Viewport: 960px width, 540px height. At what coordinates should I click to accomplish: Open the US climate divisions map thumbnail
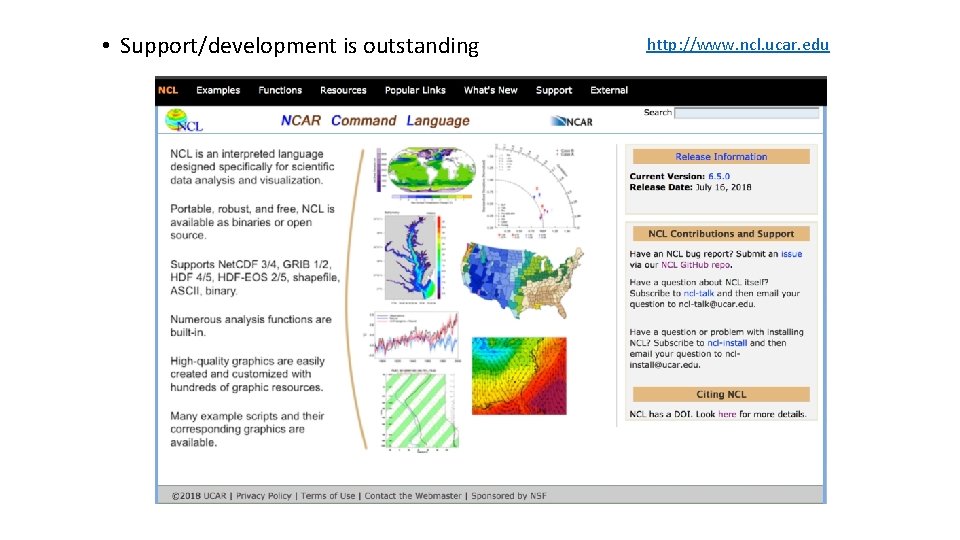(522, 280)
